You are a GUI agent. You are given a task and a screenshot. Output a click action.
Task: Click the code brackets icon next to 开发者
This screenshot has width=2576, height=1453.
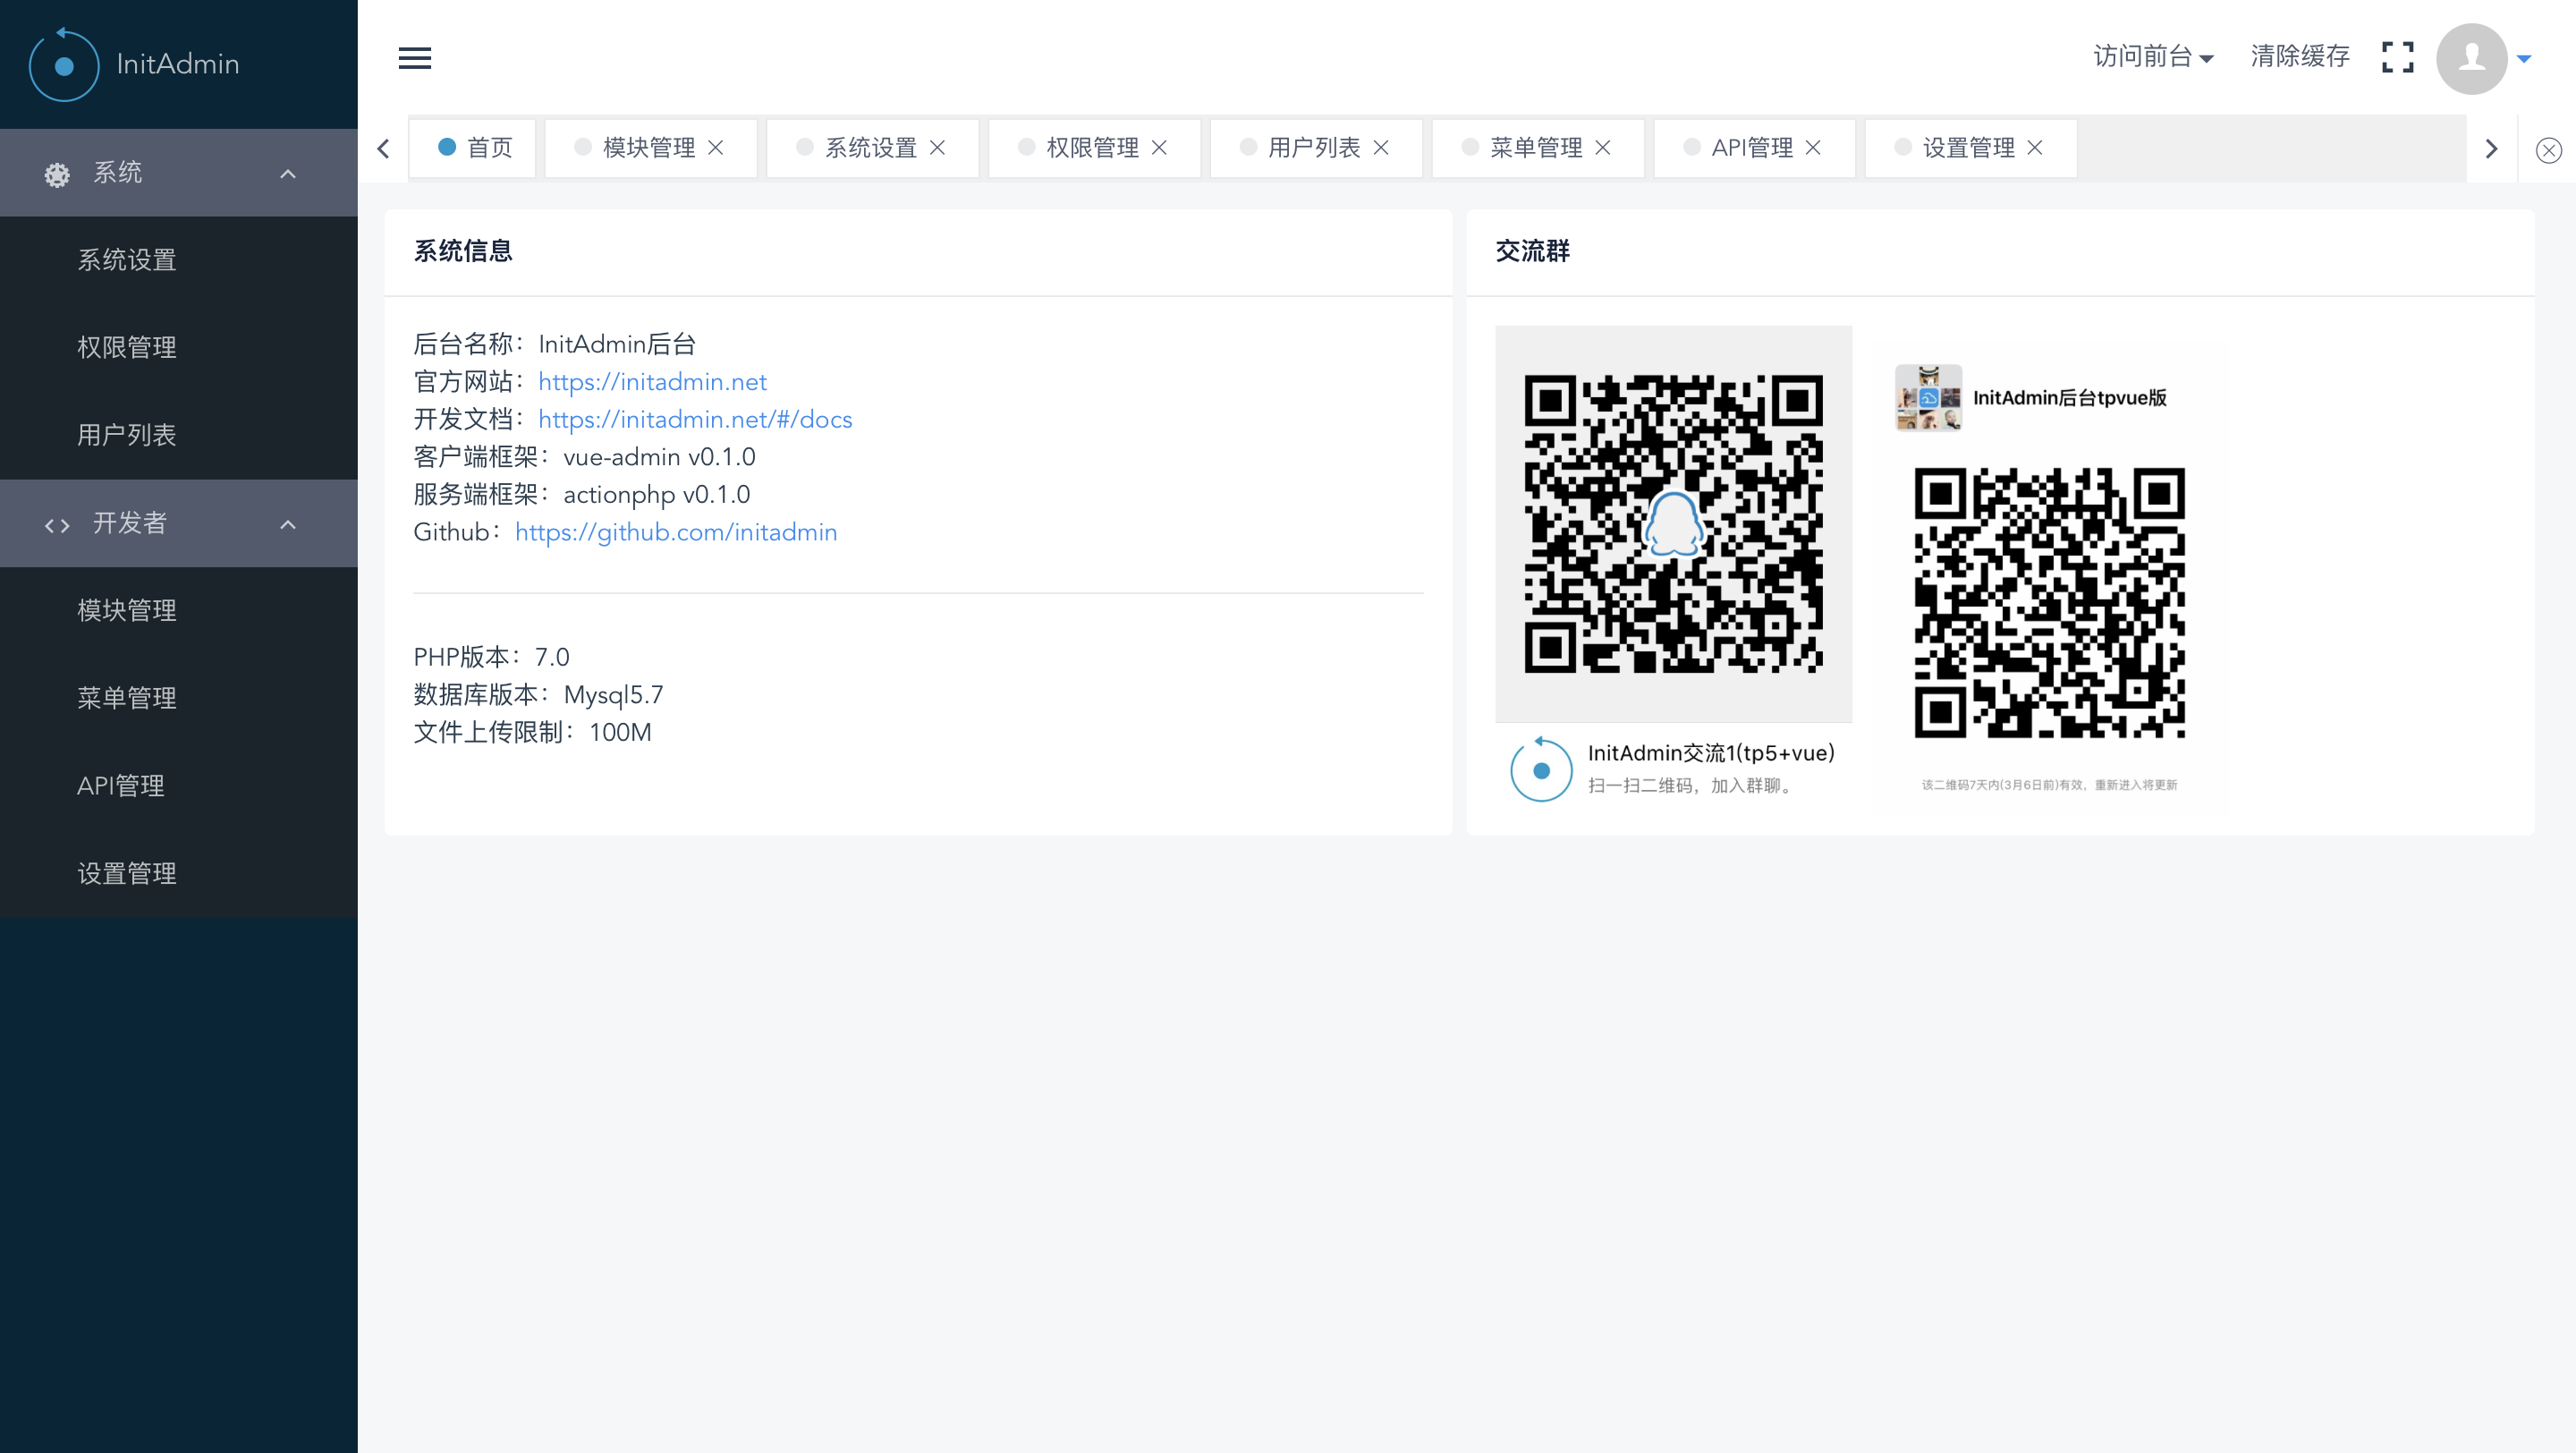[57, 524]
